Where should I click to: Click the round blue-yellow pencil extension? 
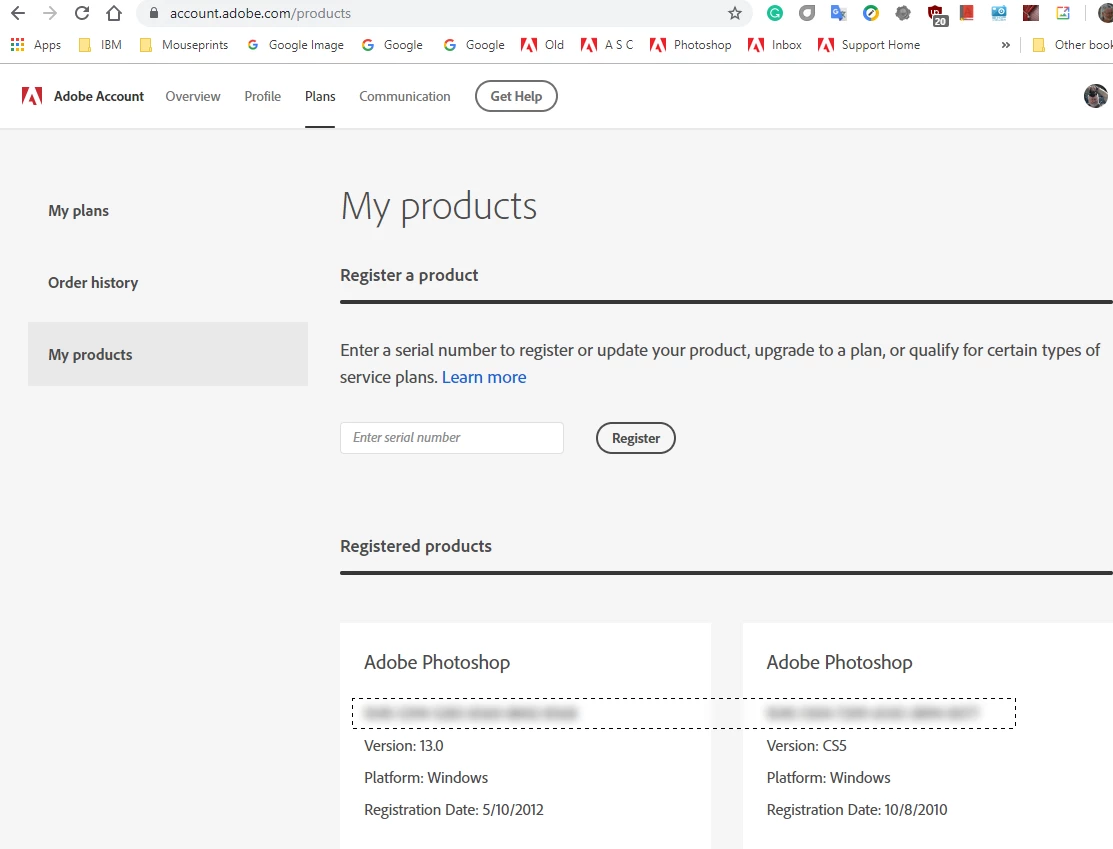[870, 13]
